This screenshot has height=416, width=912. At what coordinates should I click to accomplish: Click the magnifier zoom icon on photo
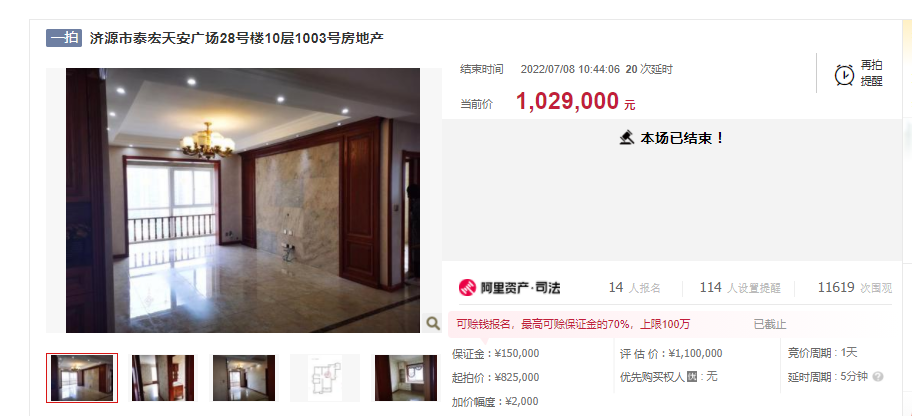click(432, 323)
